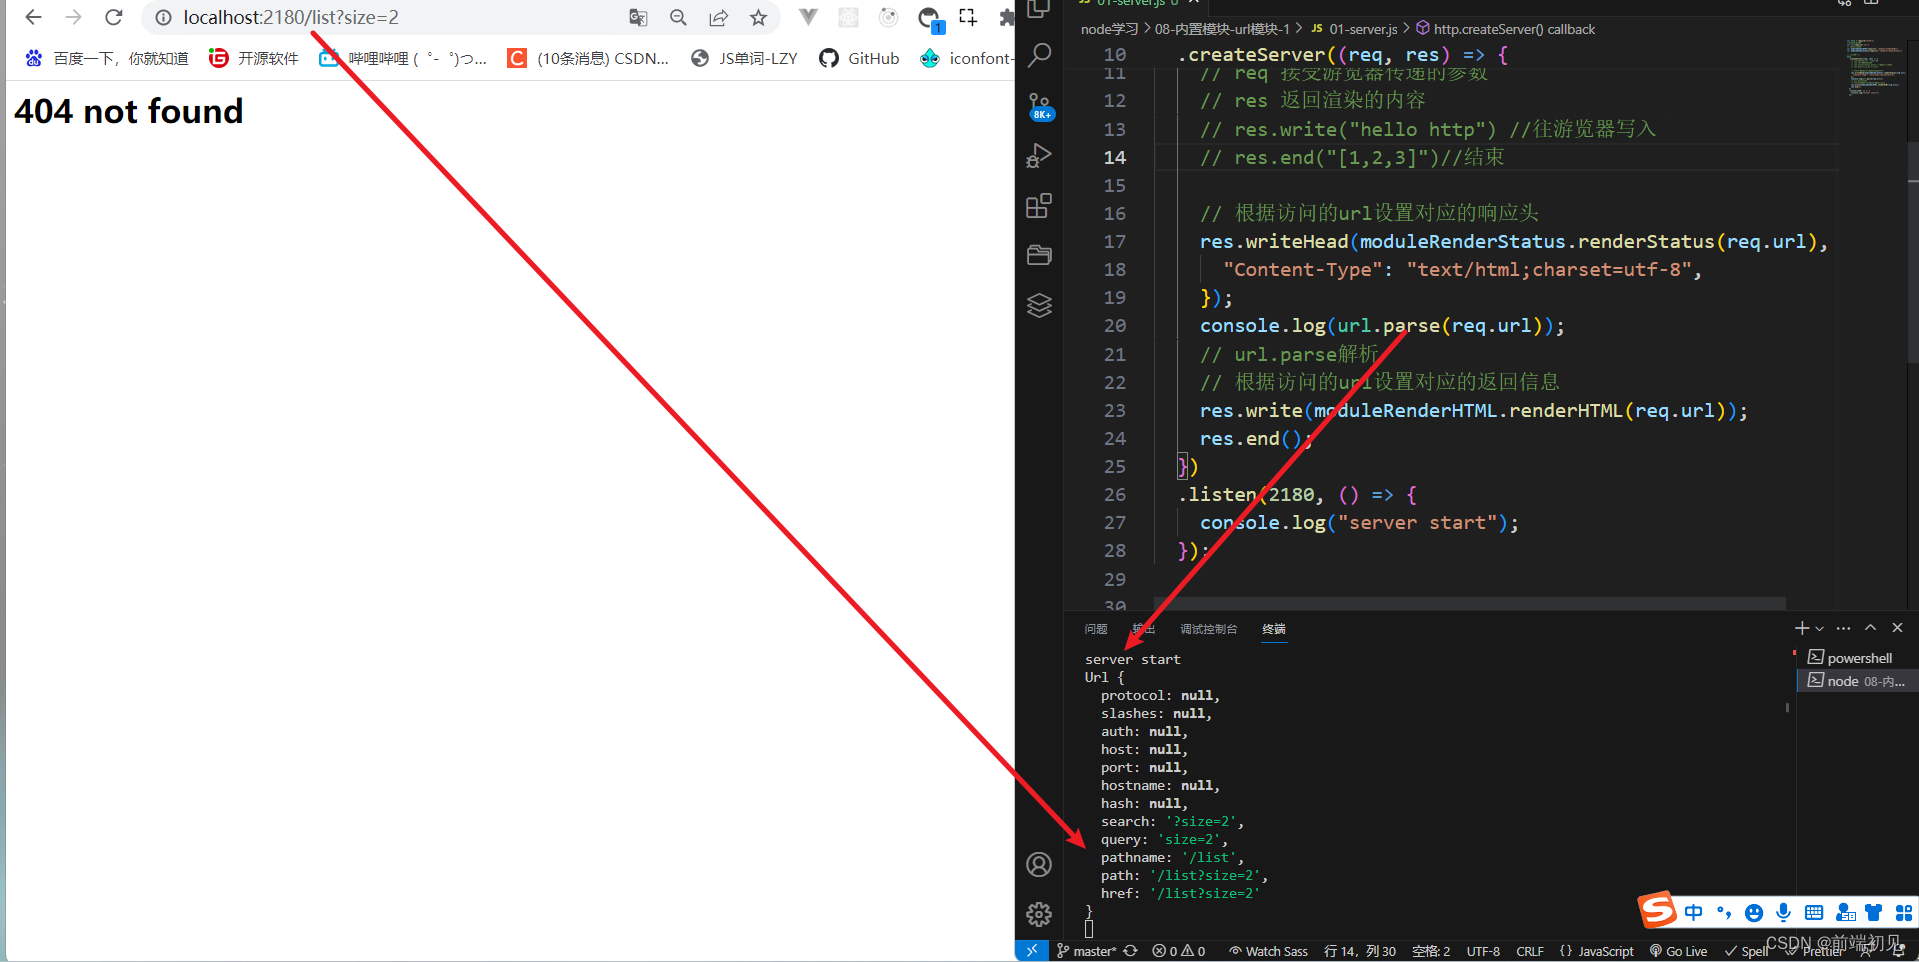Viewport: 1919px width, 962px height.
Task: Open the Vue devtools extension
Action: pos(808,17)
